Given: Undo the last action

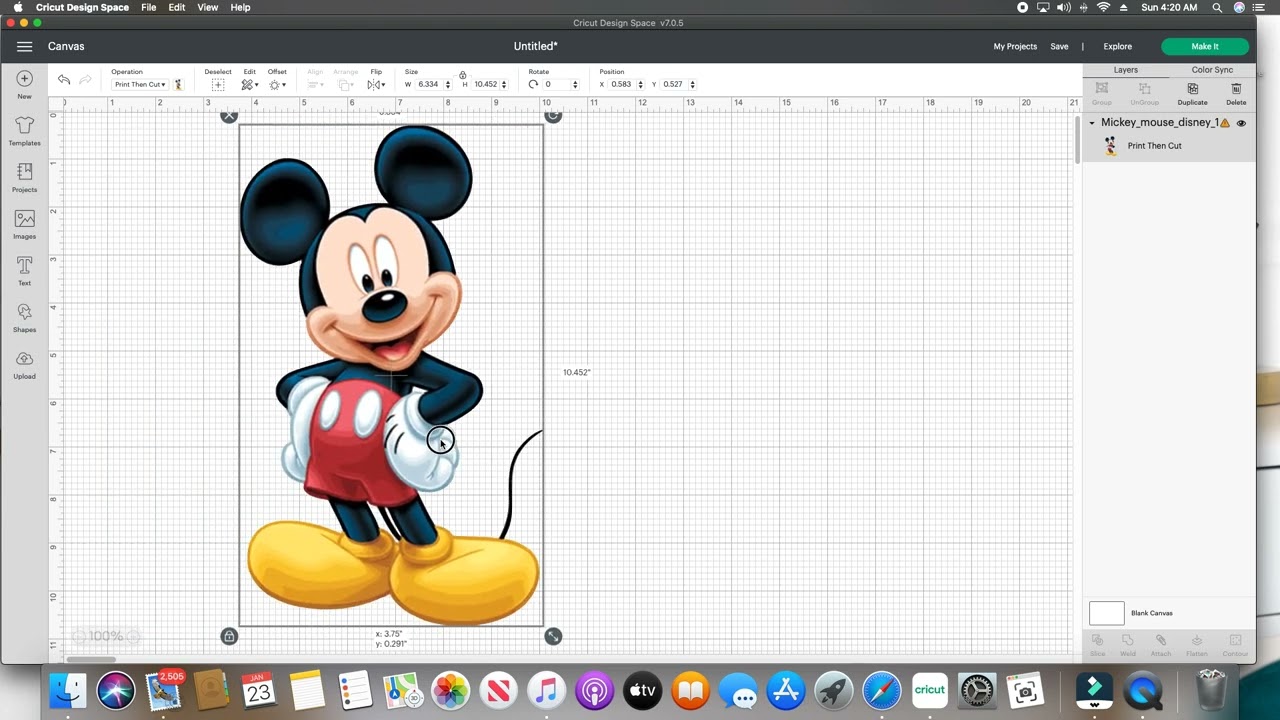Looking at the screenshot, I should click(x=64, y=80).
